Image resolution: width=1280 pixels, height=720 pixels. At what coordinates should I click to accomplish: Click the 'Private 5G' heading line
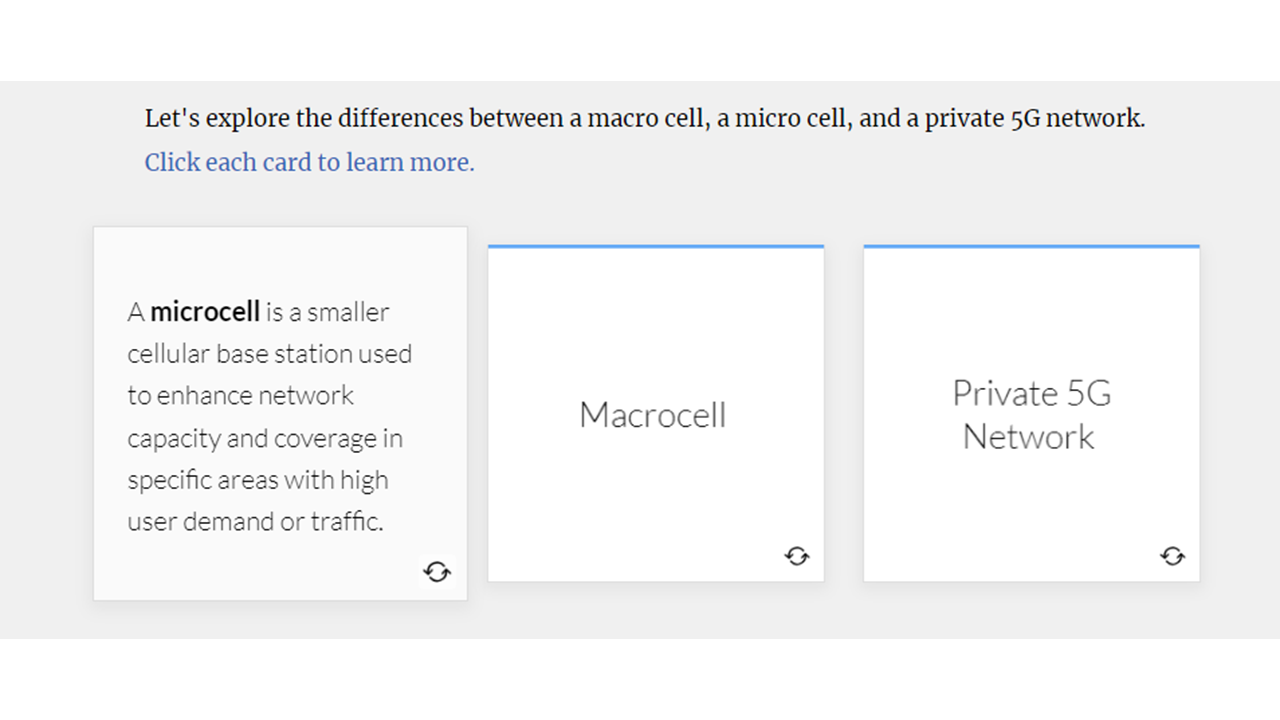click(1032, 393)
